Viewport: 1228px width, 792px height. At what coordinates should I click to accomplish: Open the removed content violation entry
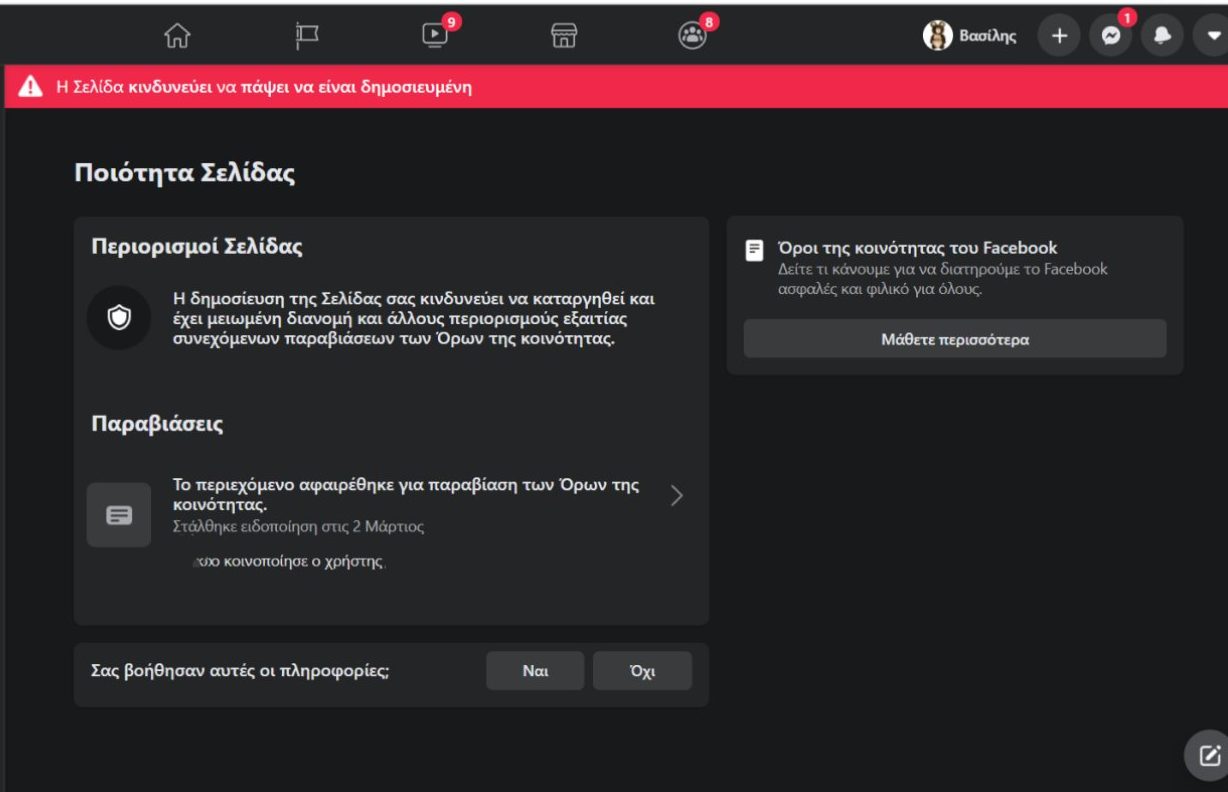(405, 494)
